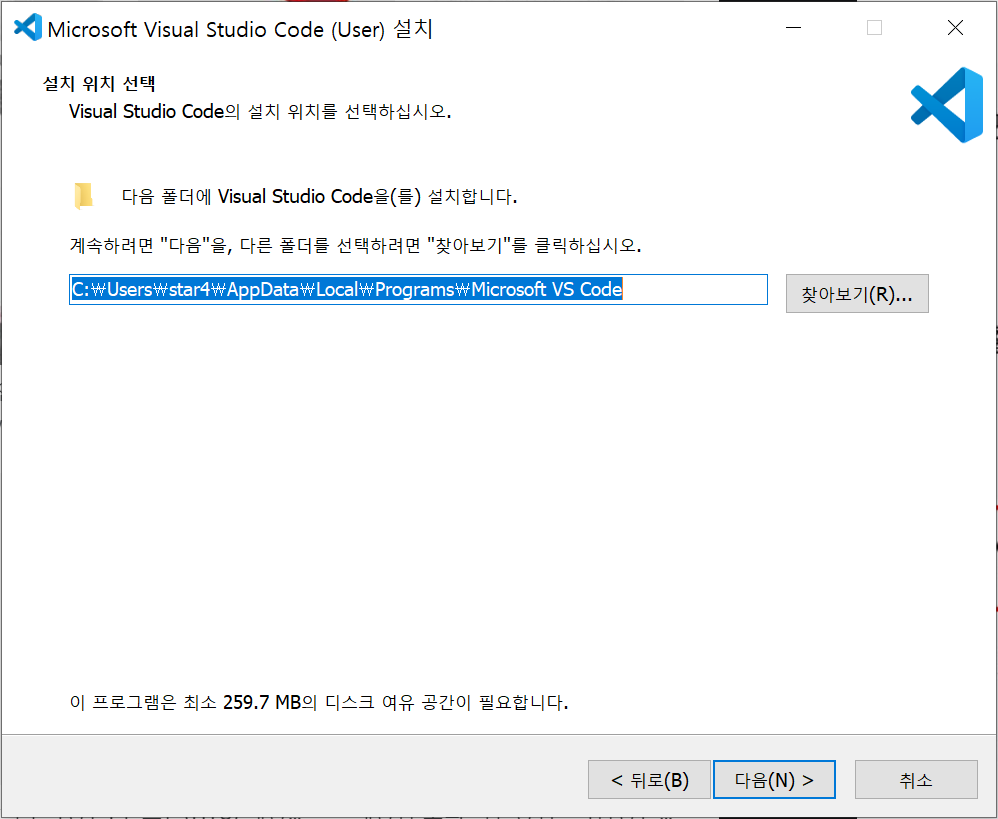The image size is (998, 819).
Task: Click the VS Code icon in title bar
Action: (27, 27)
